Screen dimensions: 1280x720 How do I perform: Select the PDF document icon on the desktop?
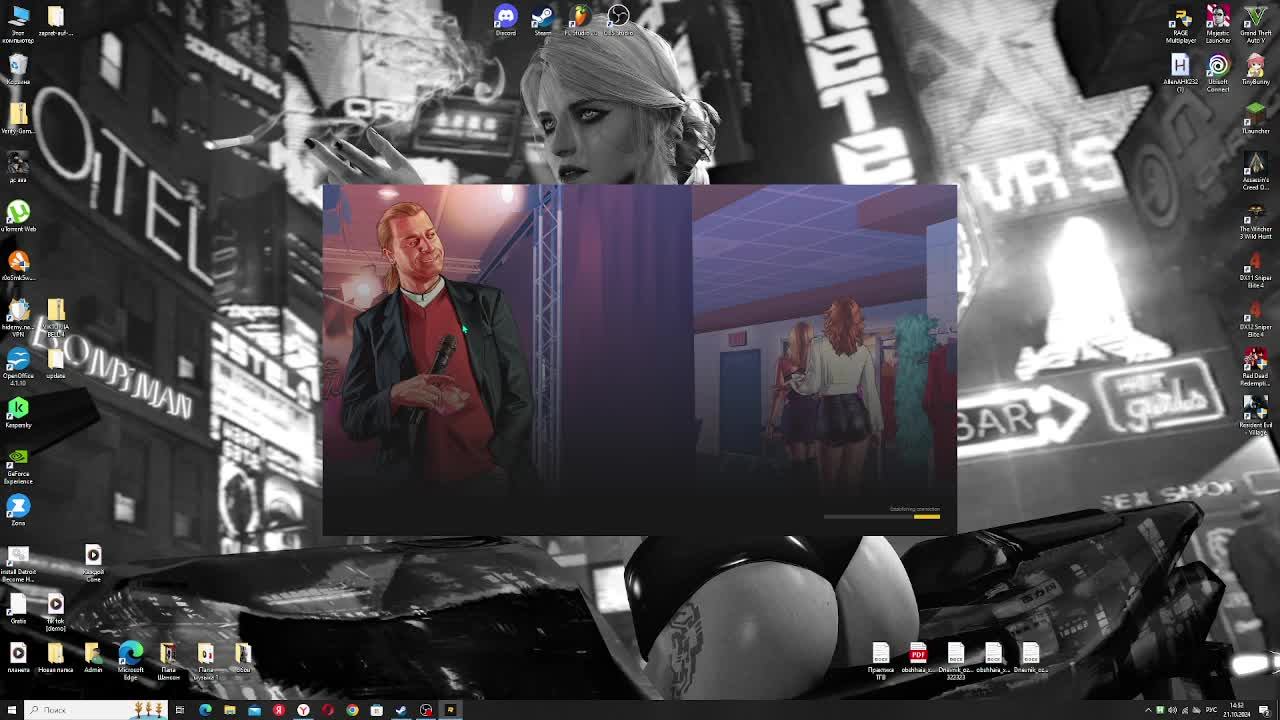(918, 657)
